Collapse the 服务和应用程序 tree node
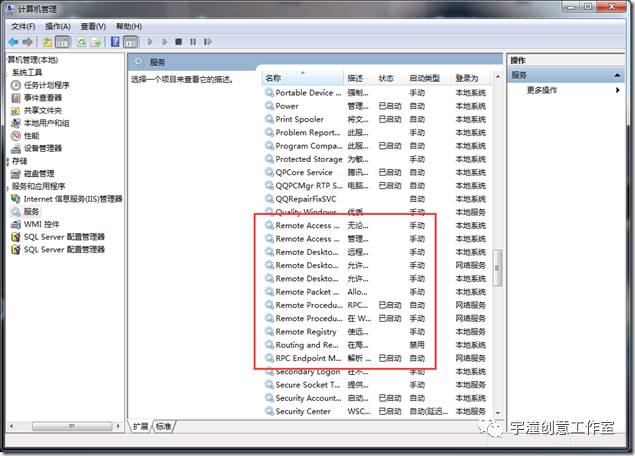Screen dimensions: 635x456 [7, 186]
